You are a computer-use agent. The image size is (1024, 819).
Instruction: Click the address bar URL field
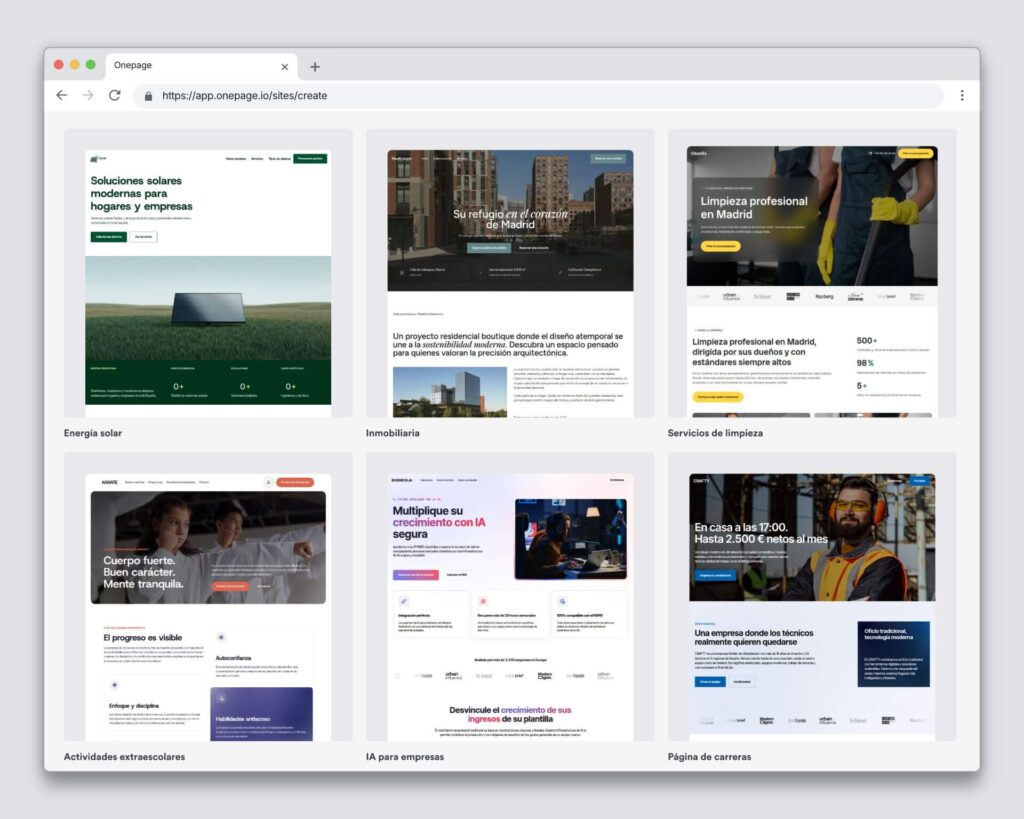point(538,95)
